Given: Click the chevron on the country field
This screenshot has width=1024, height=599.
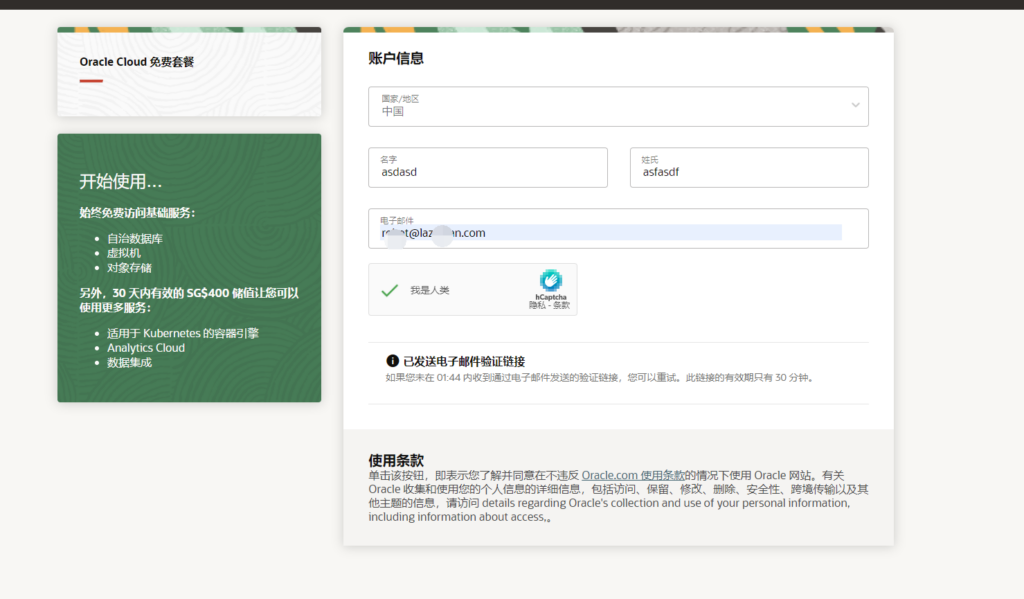Looking at the screenshot, I should point(855,106).
